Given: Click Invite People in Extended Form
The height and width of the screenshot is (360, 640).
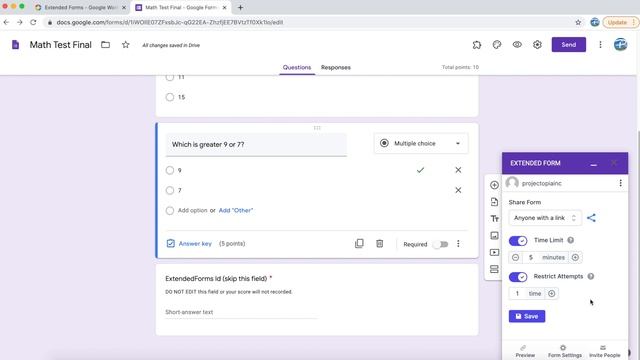Looking at the screenshot, I should pyautogui.click(x=604, y=351).
